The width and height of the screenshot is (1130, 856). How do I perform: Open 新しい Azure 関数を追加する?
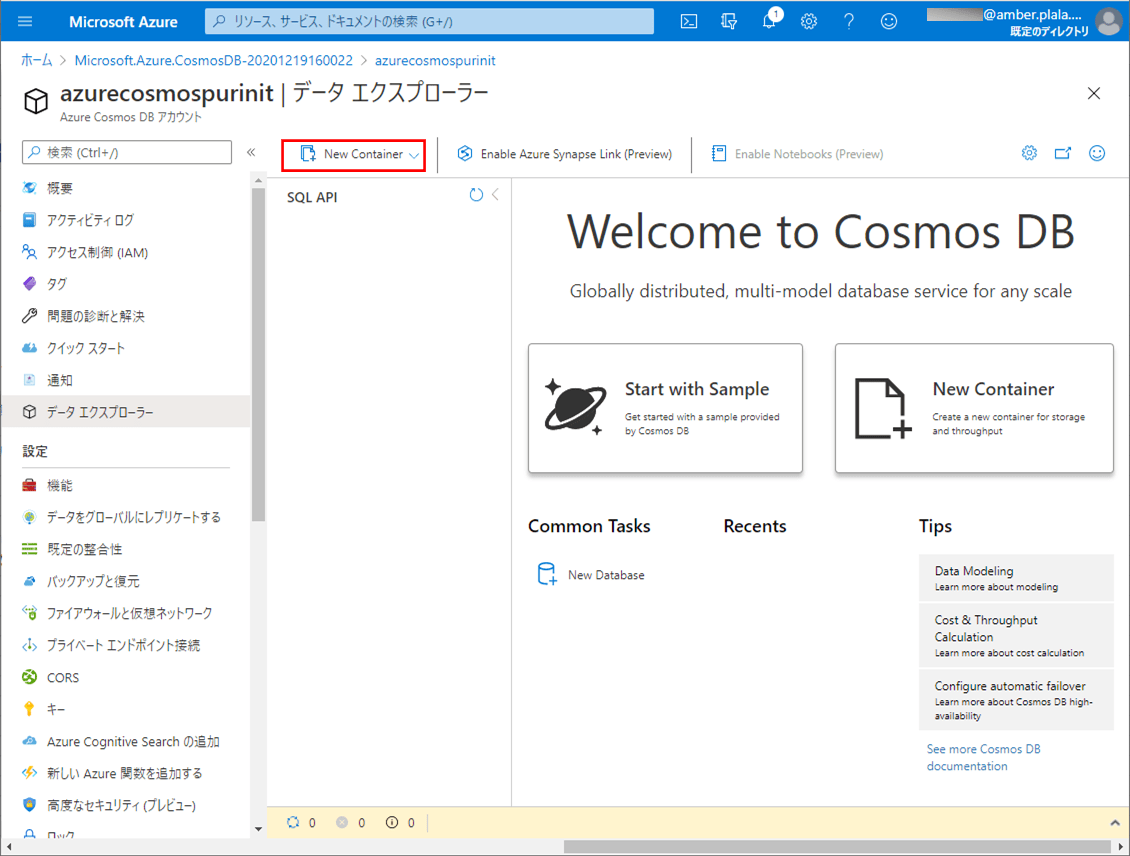coord(126,773)
